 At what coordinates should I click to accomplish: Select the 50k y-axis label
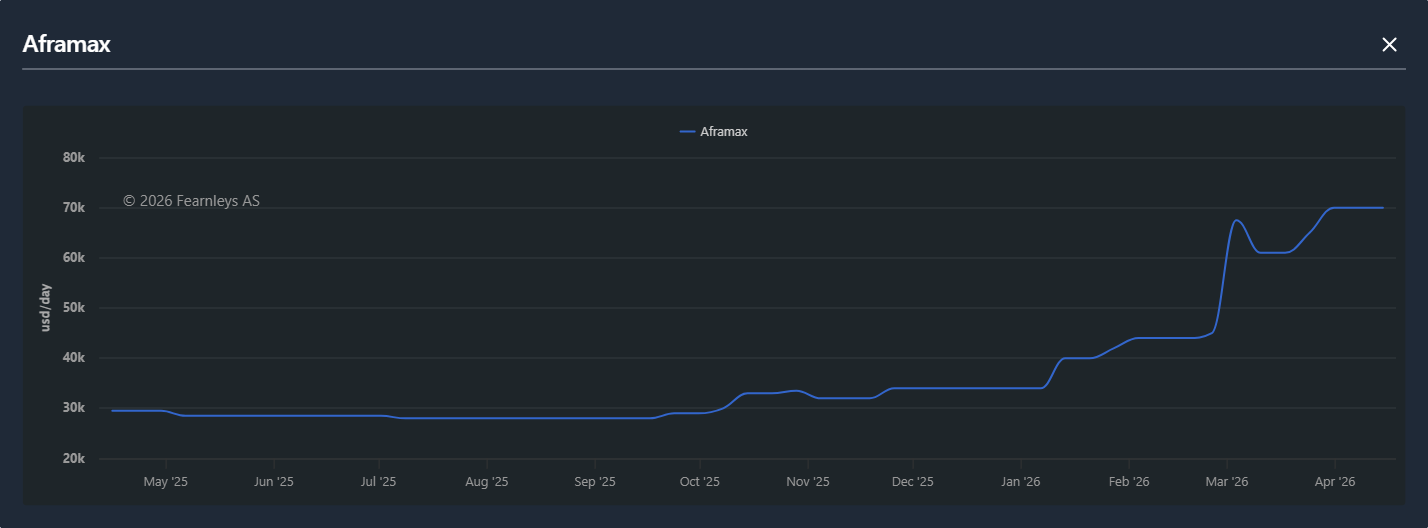pyautogui.click(x=73, y=308)
